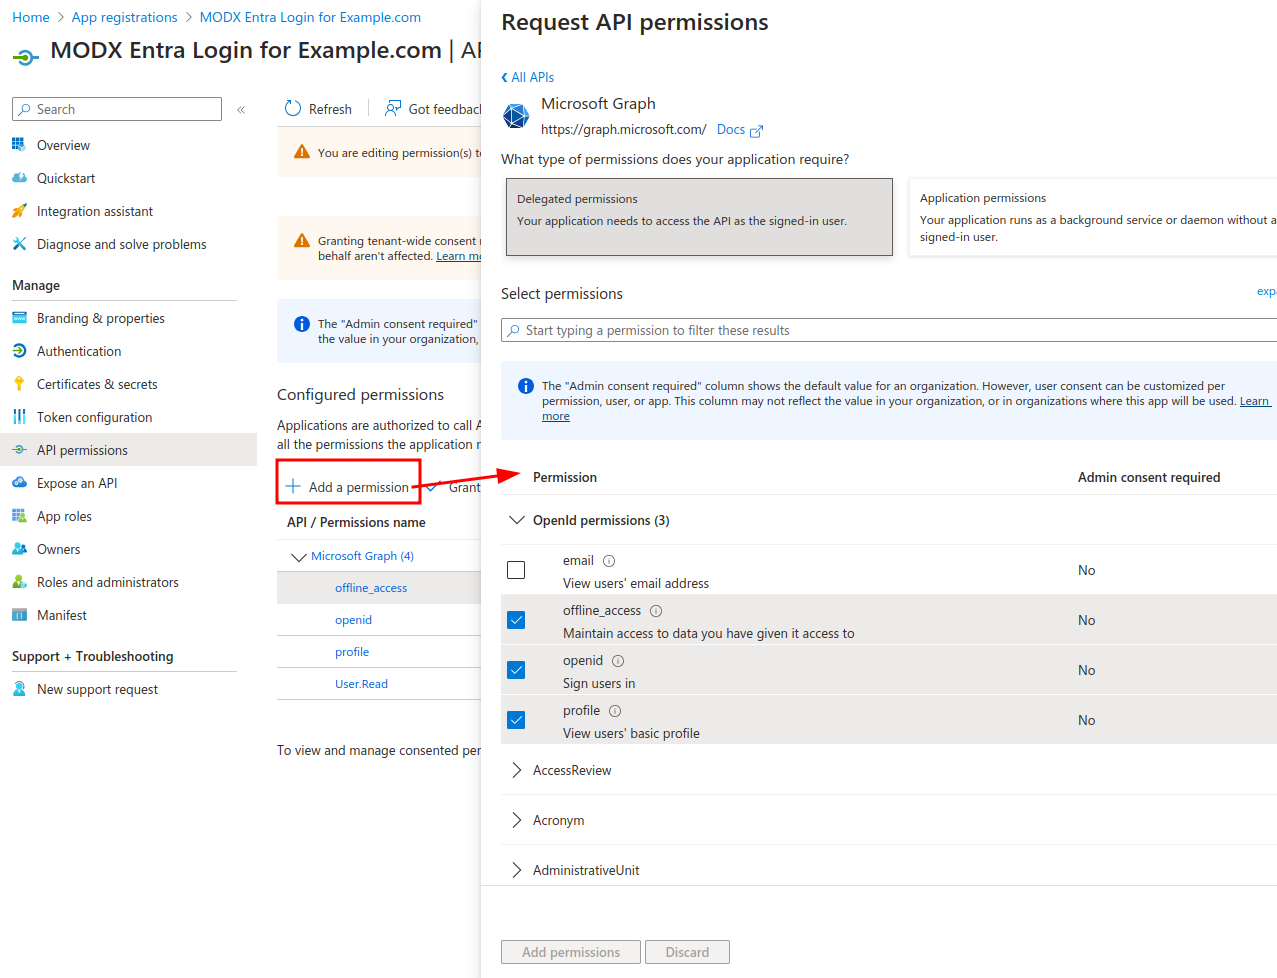Click the info icon next to email permission
Viewport: 1277px width, 978px height.
(609, 561)
